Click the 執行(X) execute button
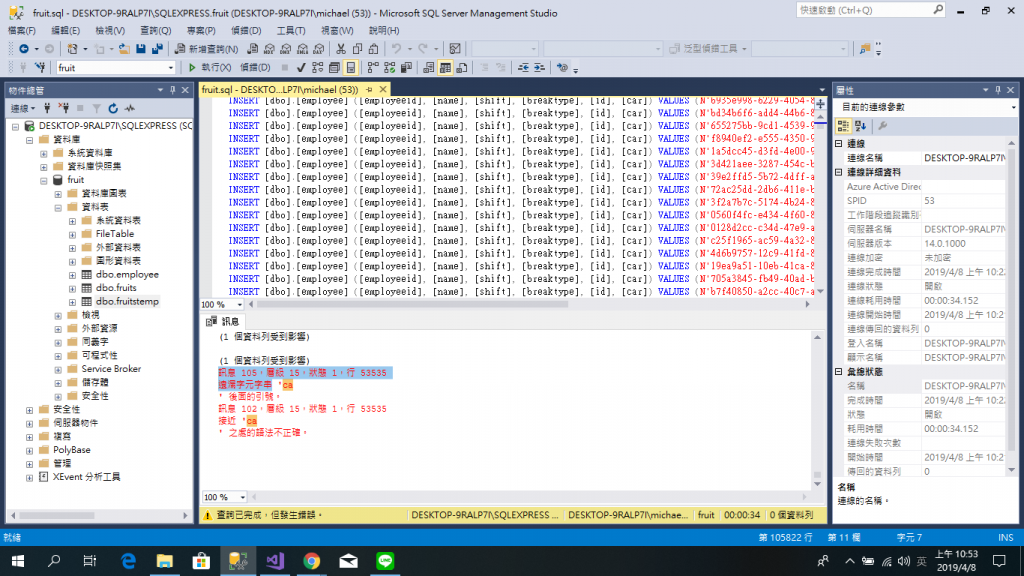The width and height of the screenshot is (1024, 576). click(210, 67)
